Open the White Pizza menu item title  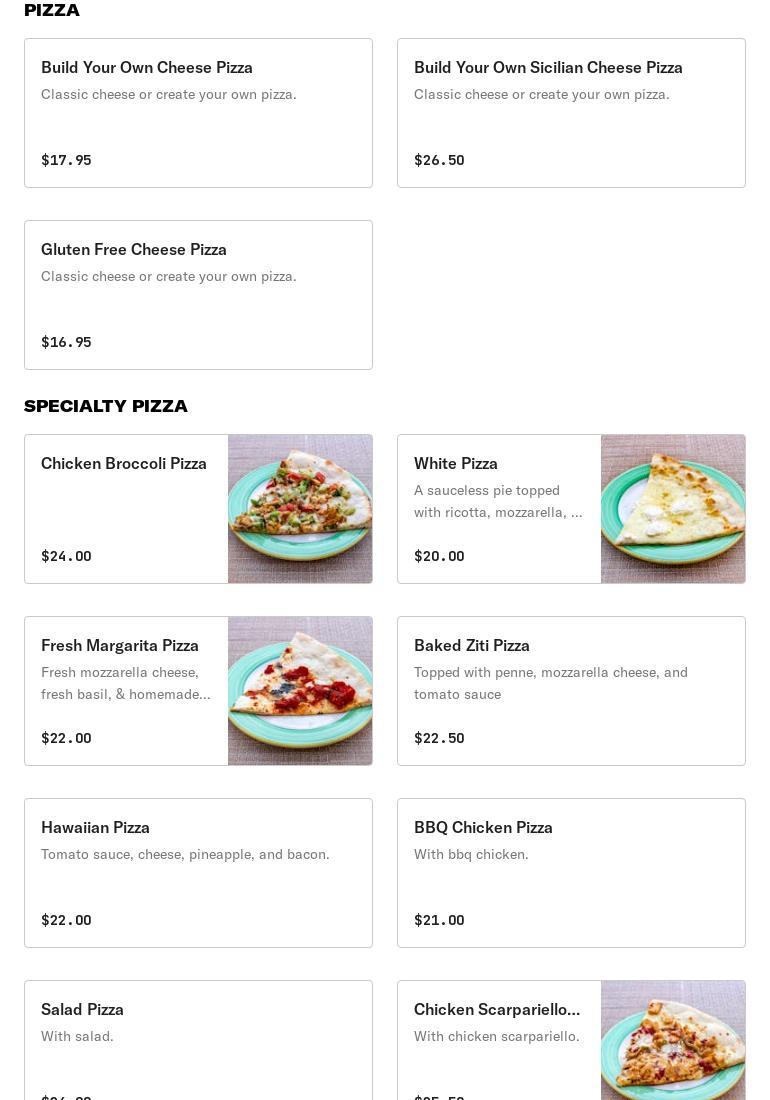pos(456,464)
